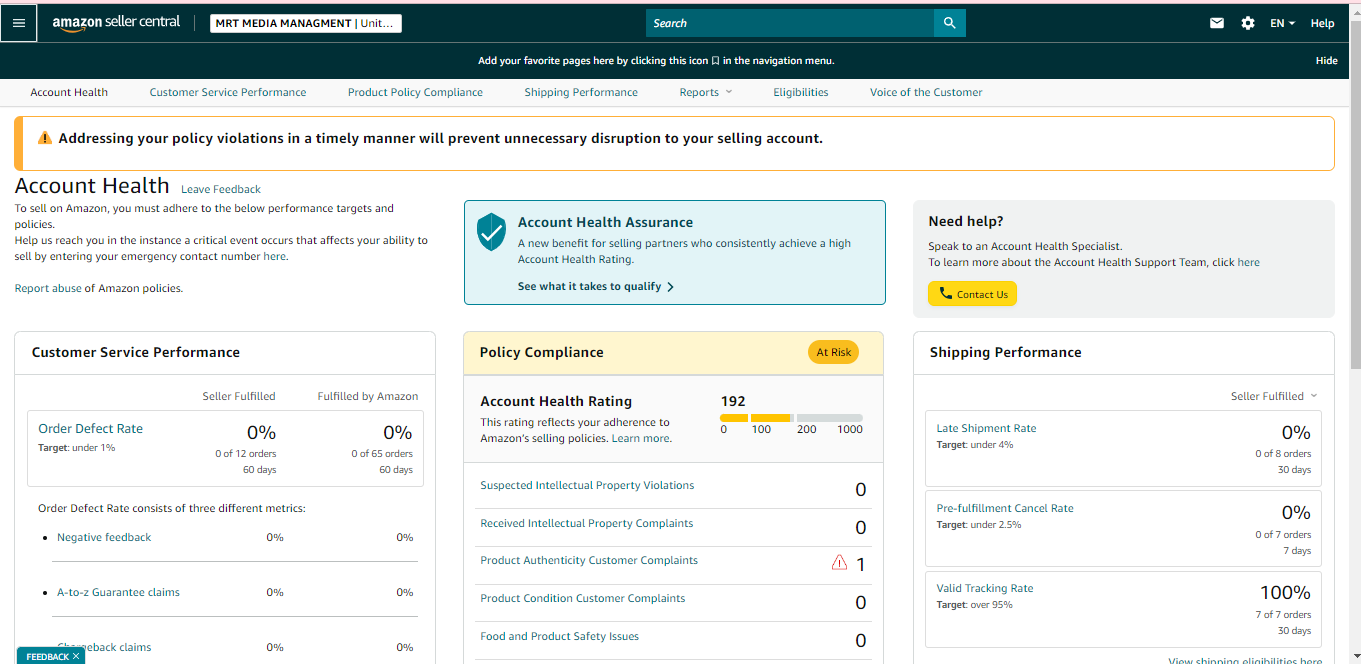Click the emergency contact 'here' link
The width and height of the screenshot is (1361, 664).
[274, 257]
